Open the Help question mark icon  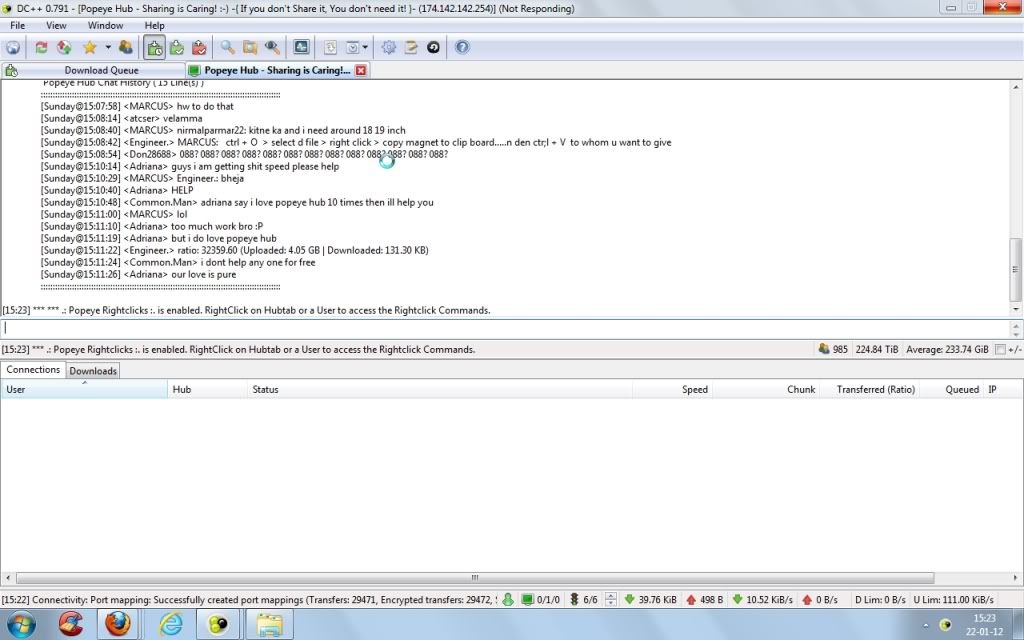462,48
